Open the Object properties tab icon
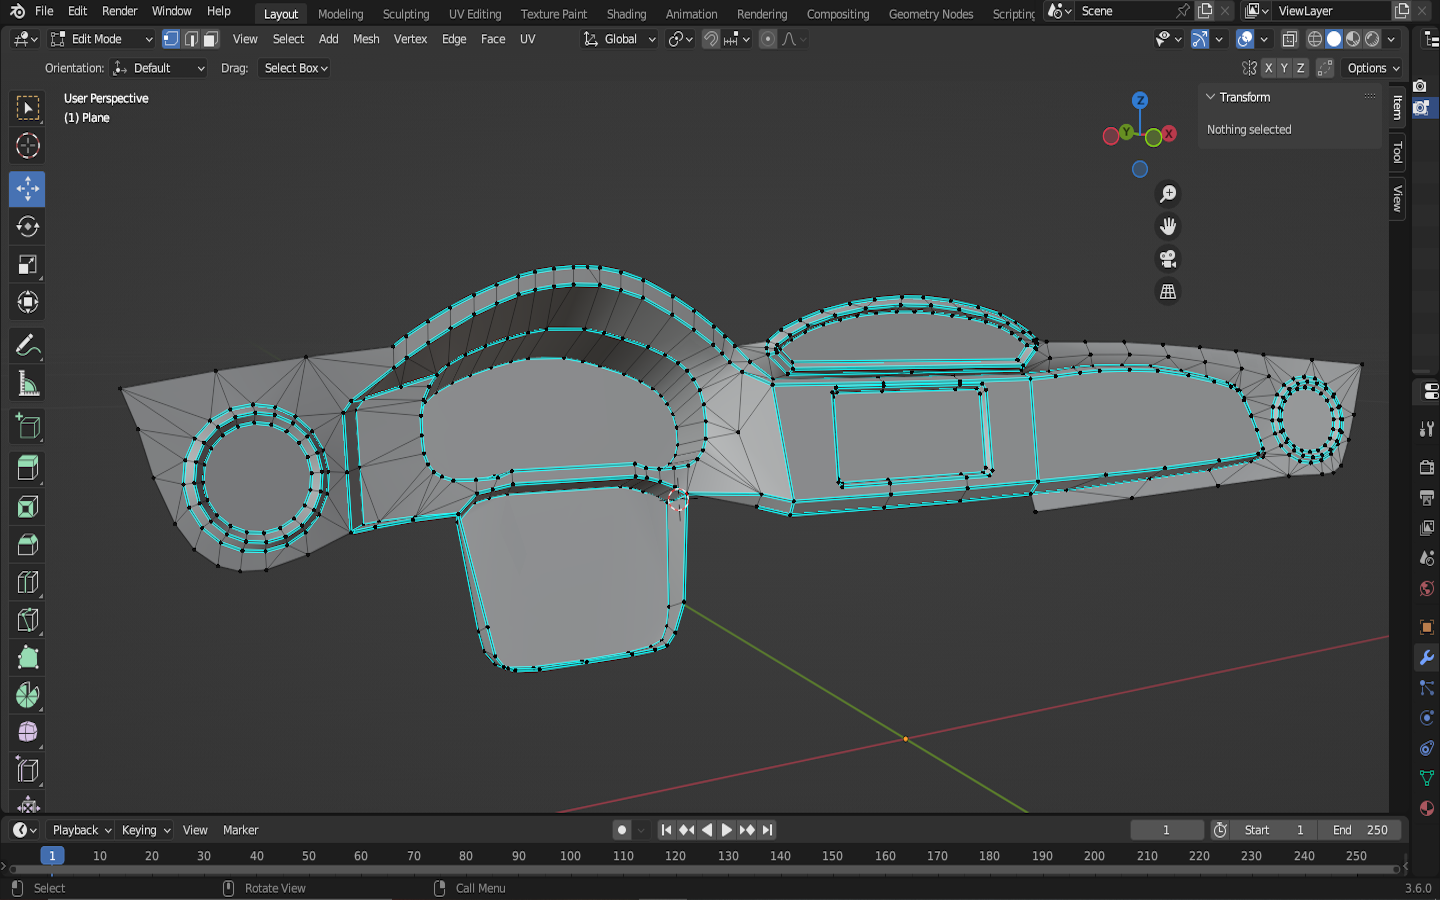 (1427, 628)
